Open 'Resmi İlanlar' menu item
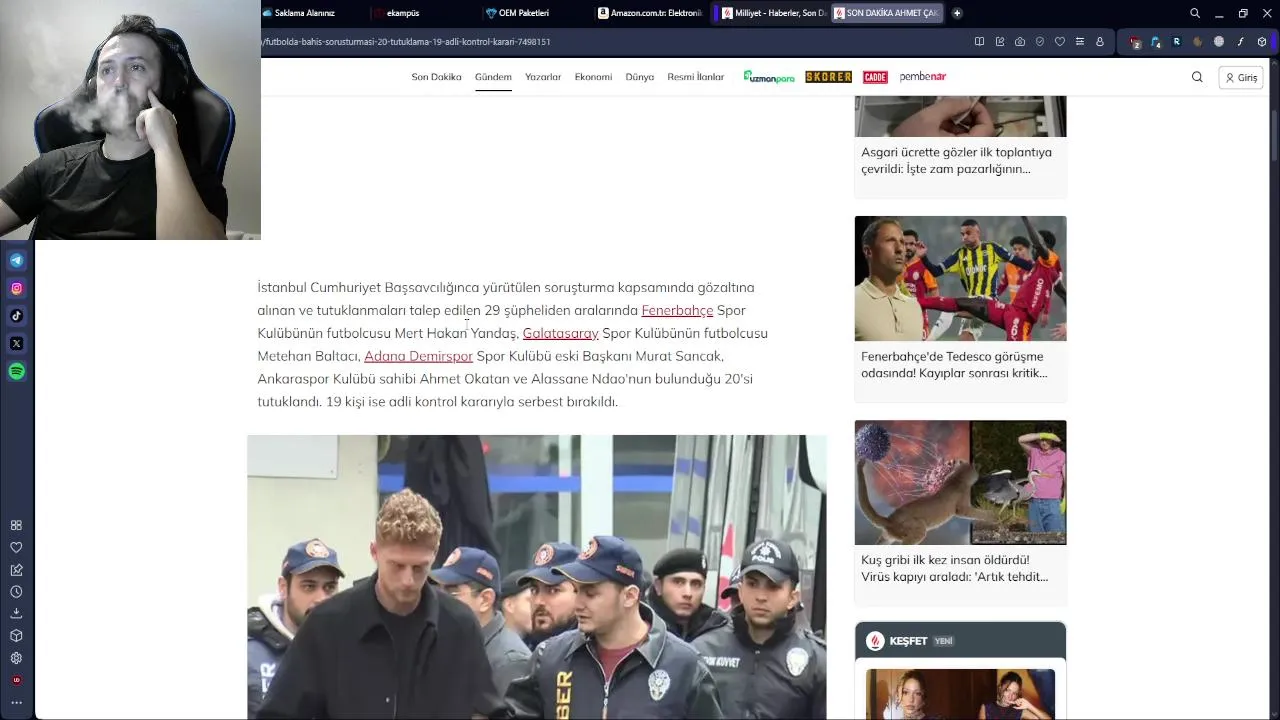 [696, 77]
